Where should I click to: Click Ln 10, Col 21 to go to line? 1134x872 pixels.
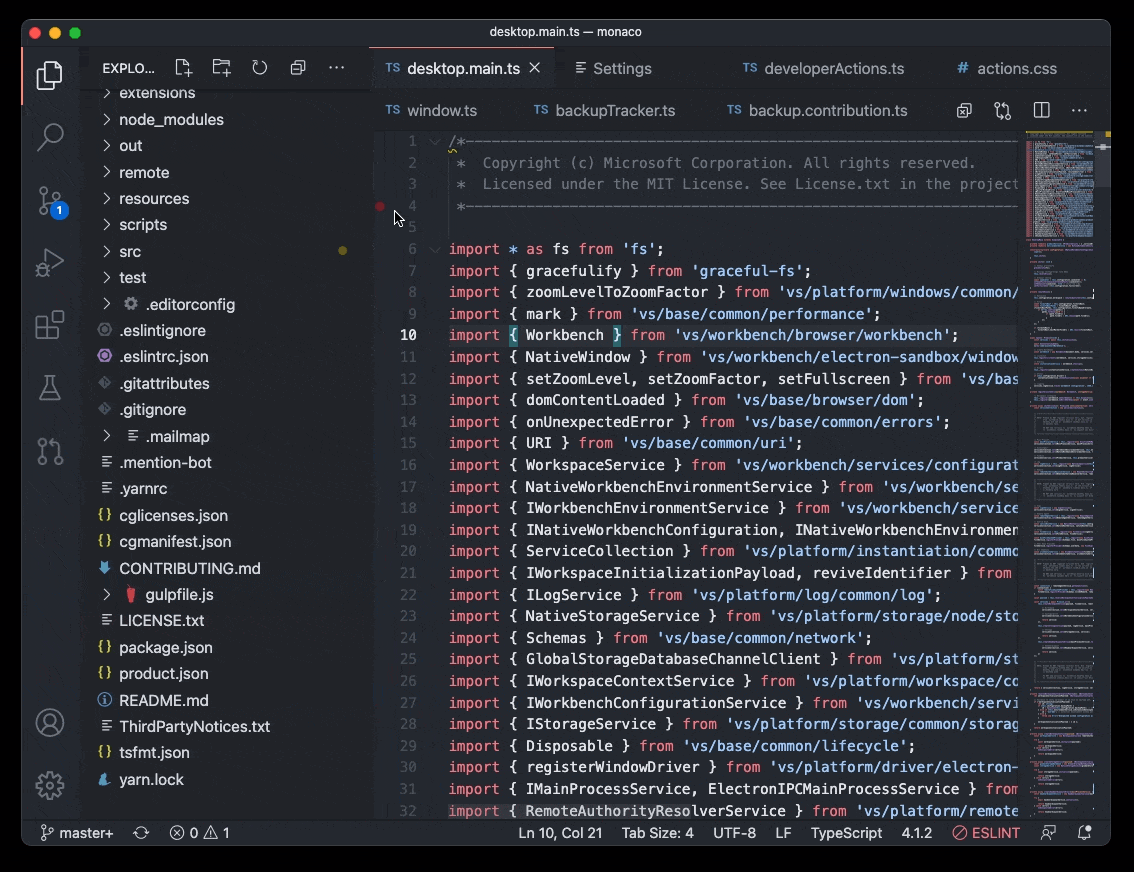[x=560, y=832]
